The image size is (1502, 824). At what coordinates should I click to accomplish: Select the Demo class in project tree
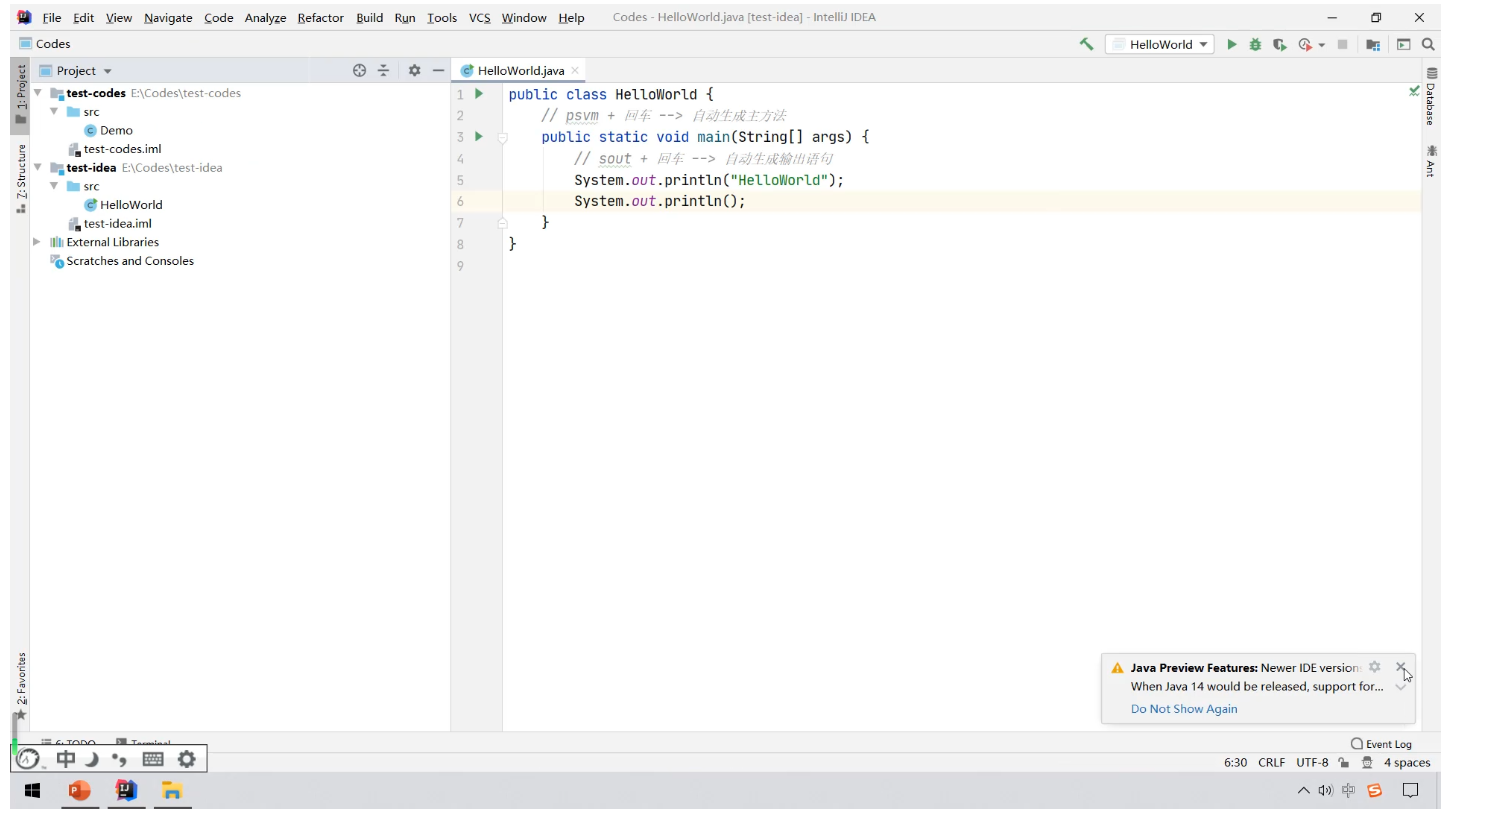pos(108,131)
